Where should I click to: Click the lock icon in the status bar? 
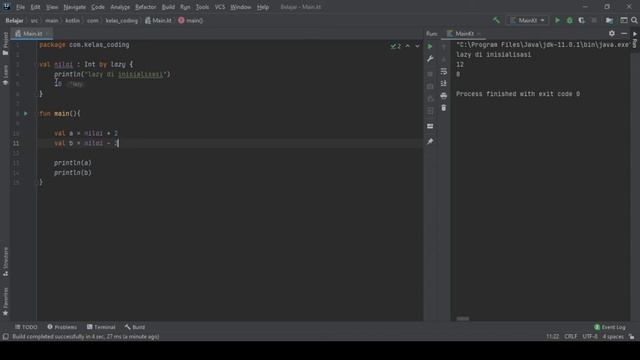[x=631, y=337]
